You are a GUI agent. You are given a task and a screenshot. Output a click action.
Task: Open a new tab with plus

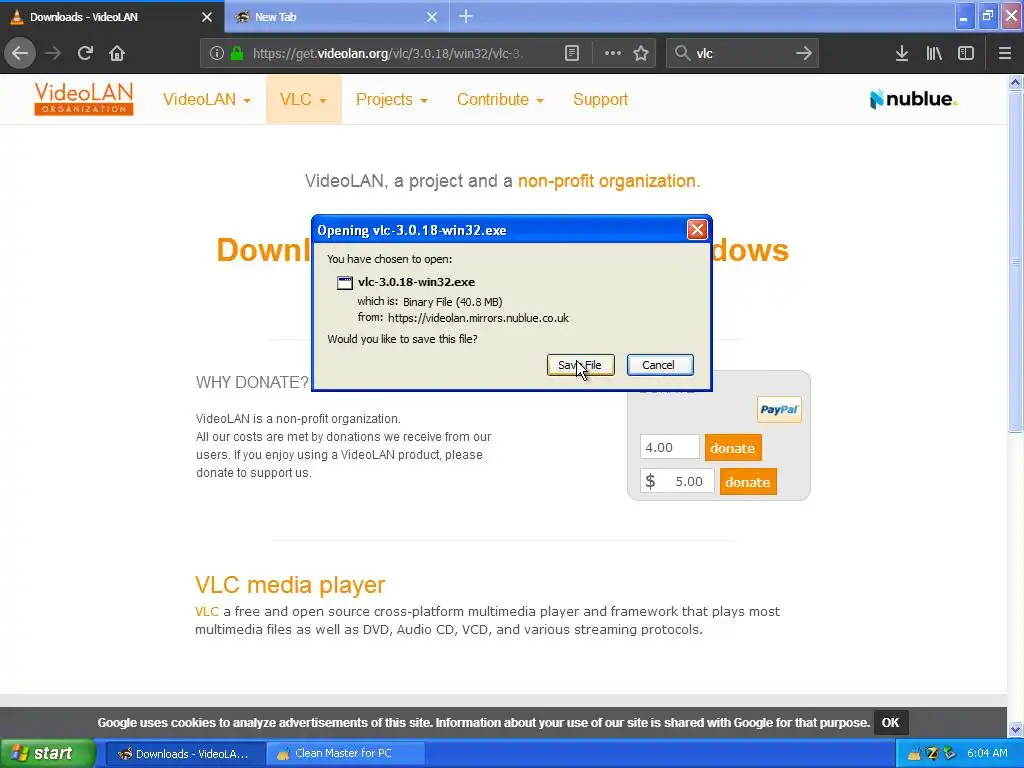click(x=466, y=16)
